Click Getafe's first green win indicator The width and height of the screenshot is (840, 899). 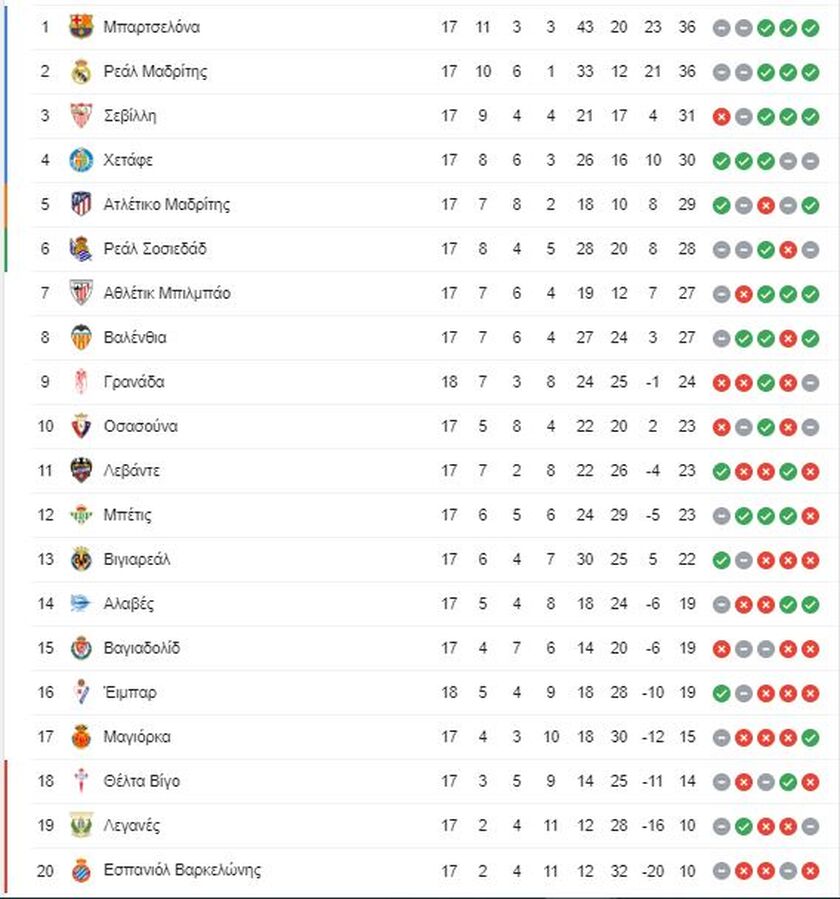(721, 161)
